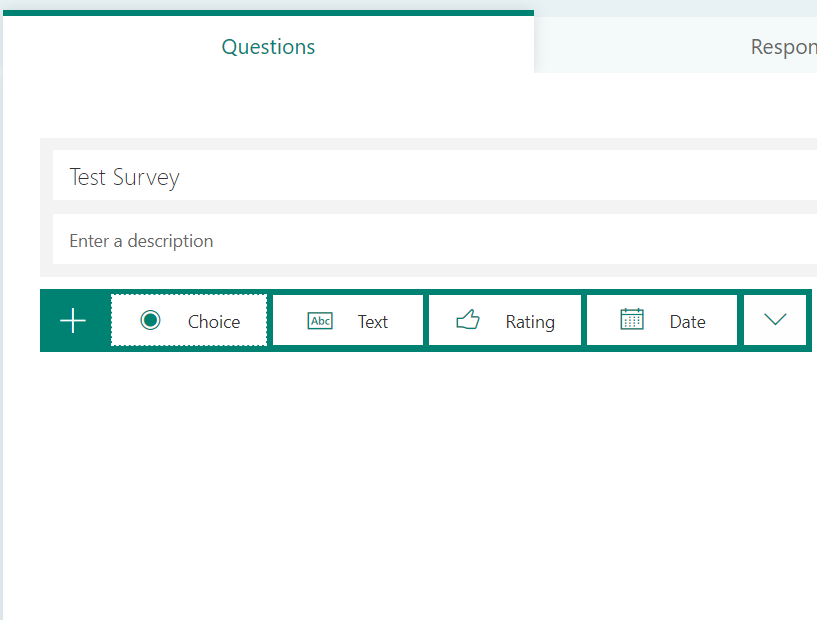Click the radio-dot icon on the Choice button
This screenshot has width=817, height=620.
pos(150,321)
